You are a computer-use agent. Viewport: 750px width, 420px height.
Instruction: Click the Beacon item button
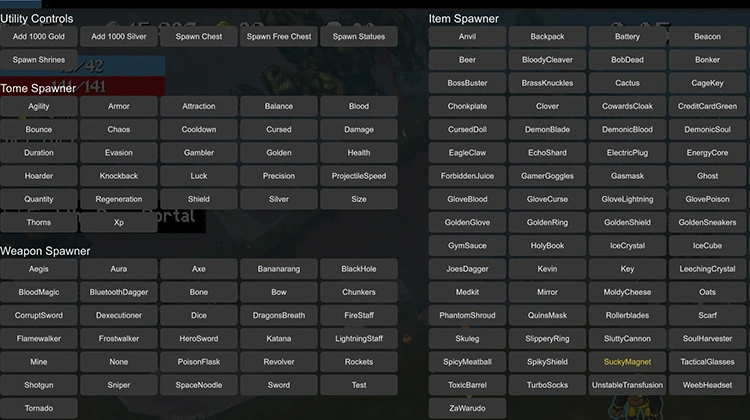pyautogui.click(x=707, y=36)
